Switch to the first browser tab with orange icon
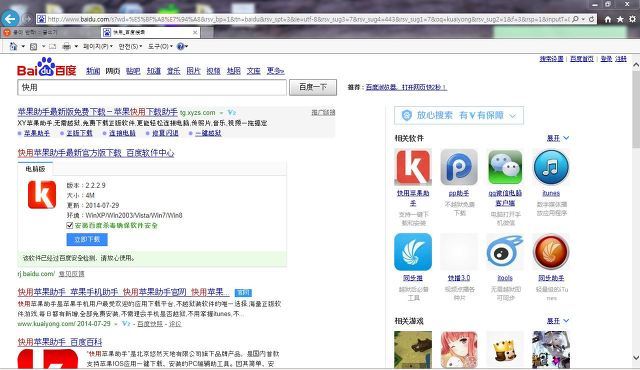Image resolution: width=640 pixels, height=370 pixels. point(50,32)
